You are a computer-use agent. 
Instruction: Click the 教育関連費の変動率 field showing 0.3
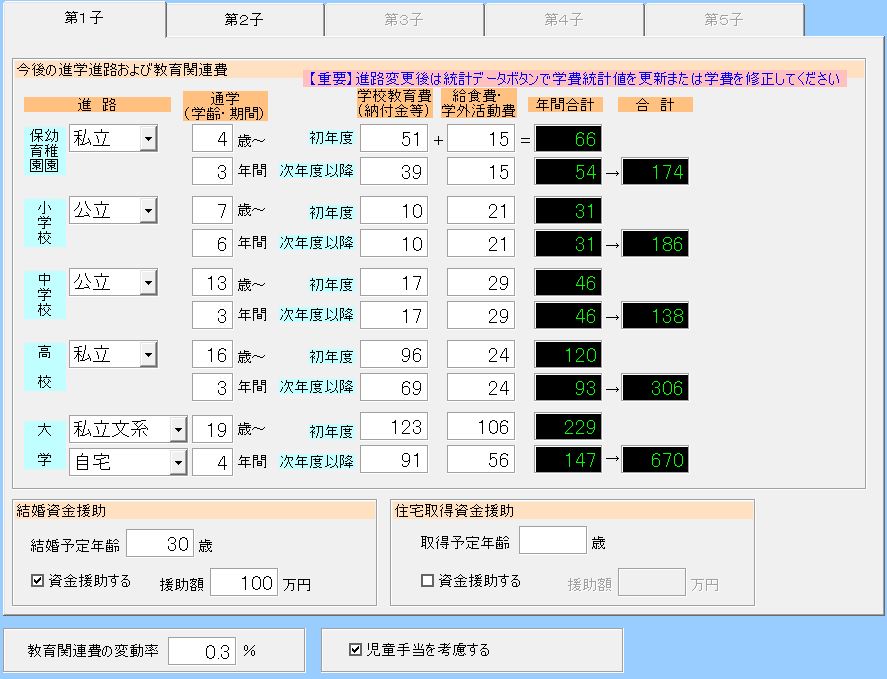click(x=201, y=651)
